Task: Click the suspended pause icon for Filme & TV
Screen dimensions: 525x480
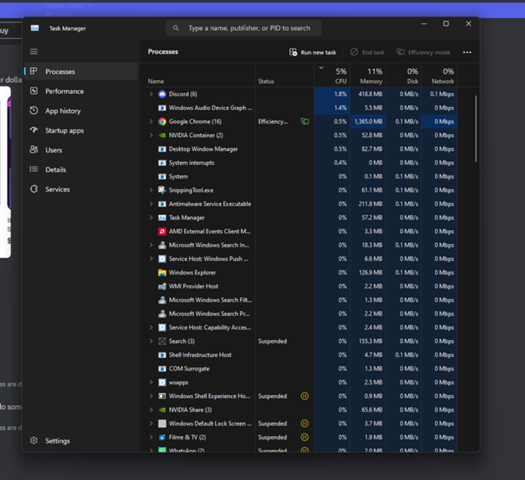Action: click(x=305, y=437)
